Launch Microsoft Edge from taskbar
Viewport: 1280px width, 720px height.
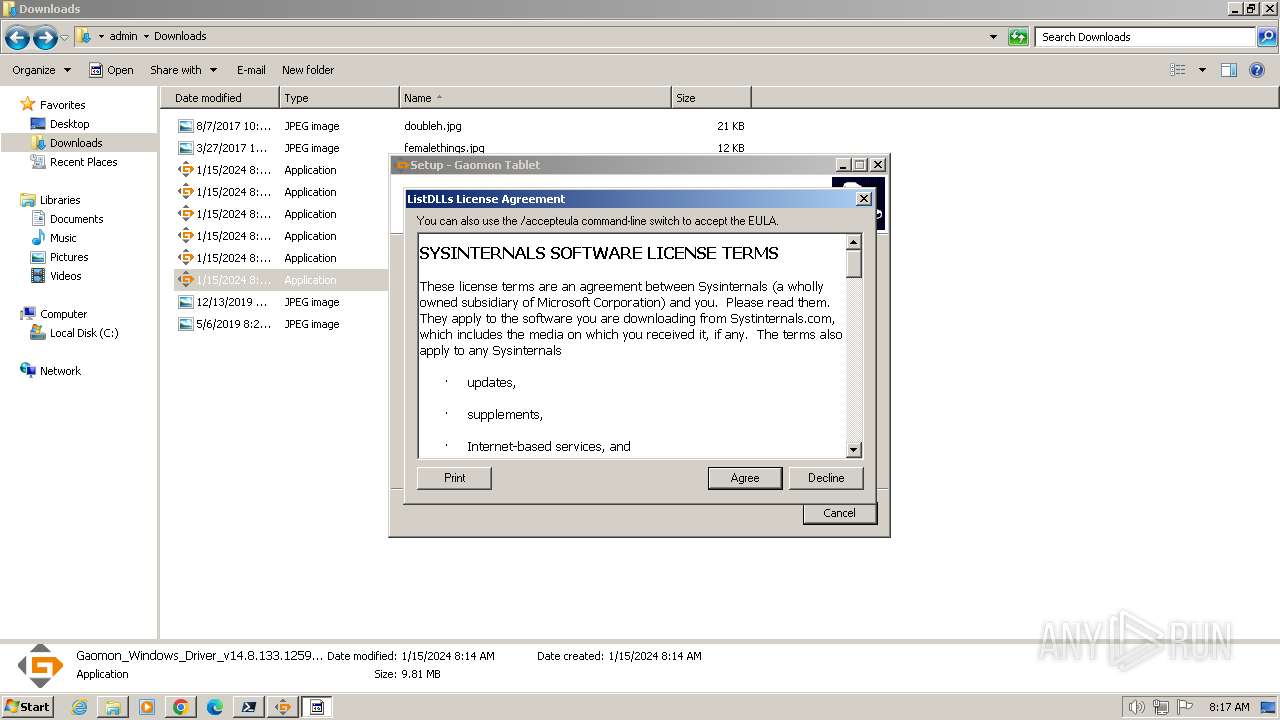[215, 707]
